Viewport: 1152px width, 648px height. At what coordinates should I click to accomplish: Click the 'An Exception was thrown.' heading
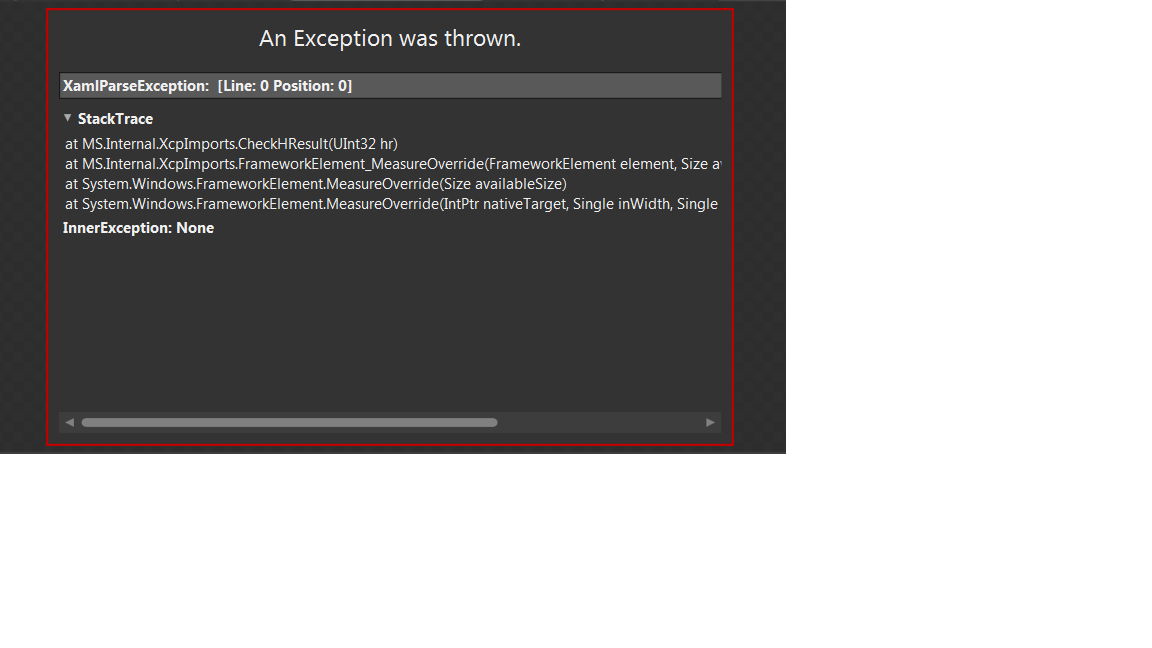[x=390, y=38]
